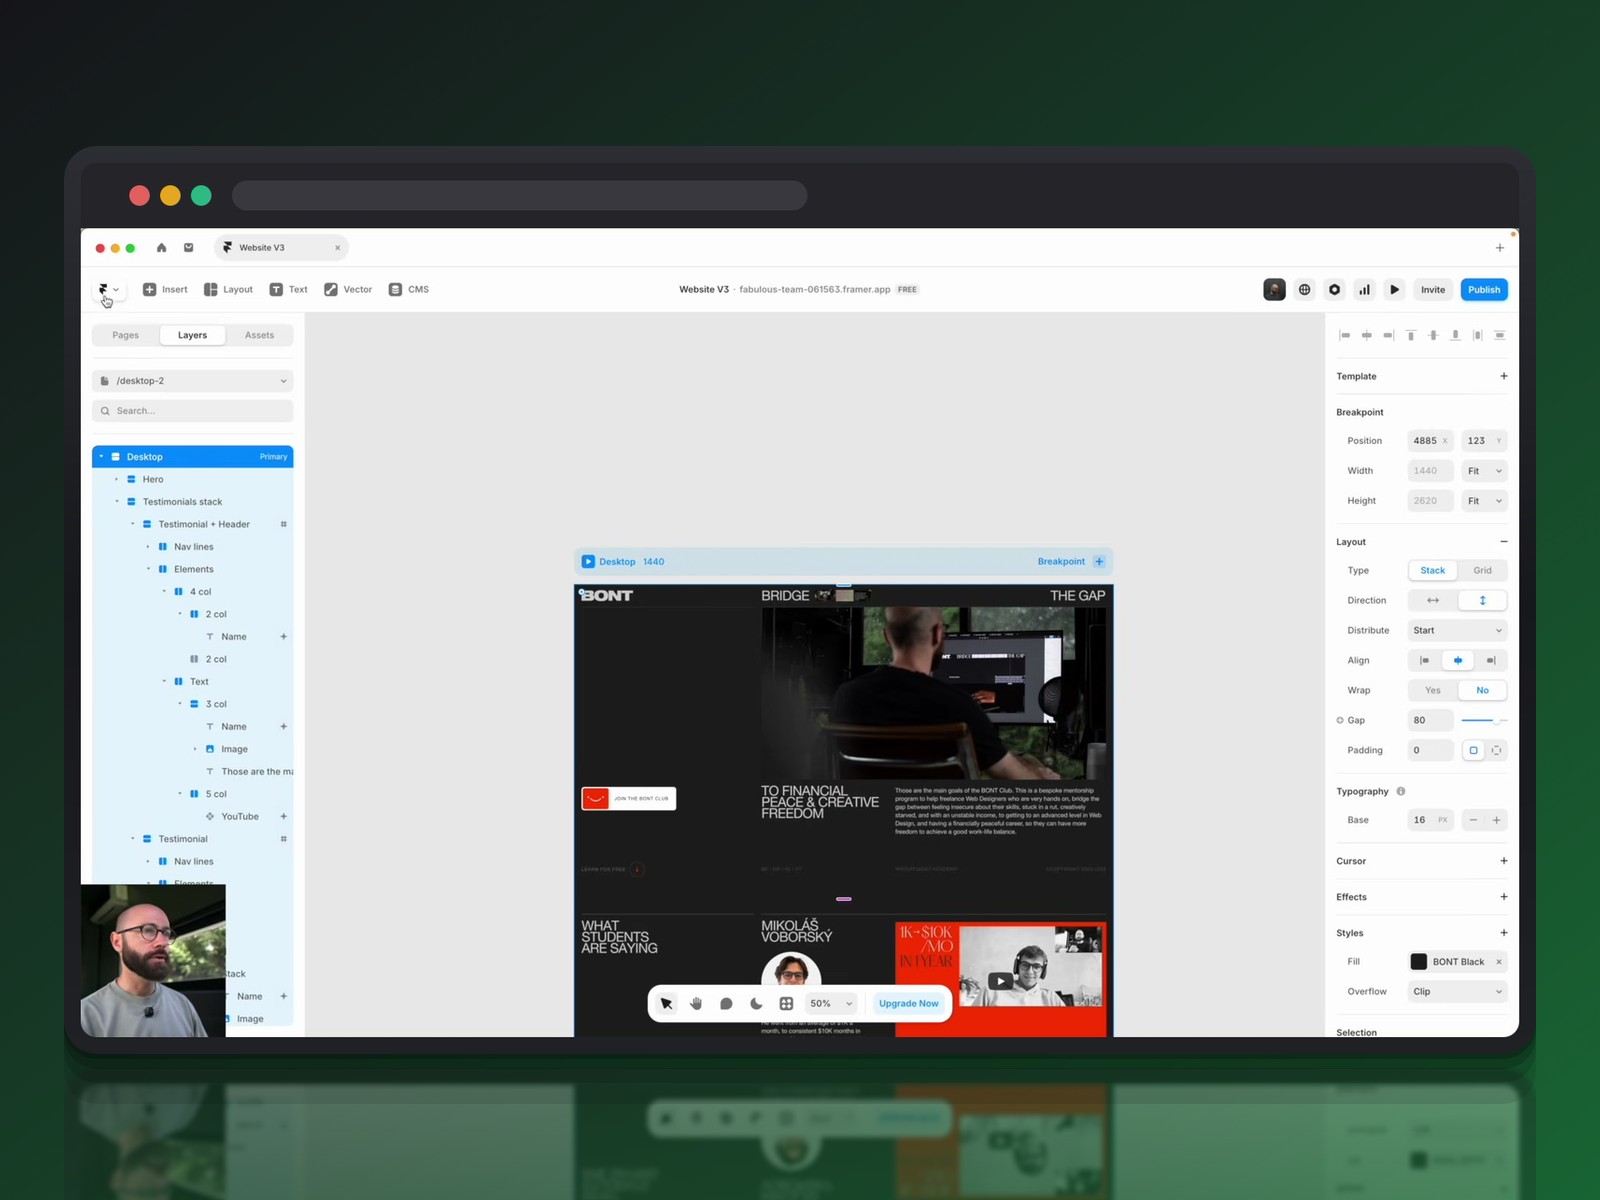The image size is (1600, 1200).
Task: Align bottom edges icon
Action: 1455,335
